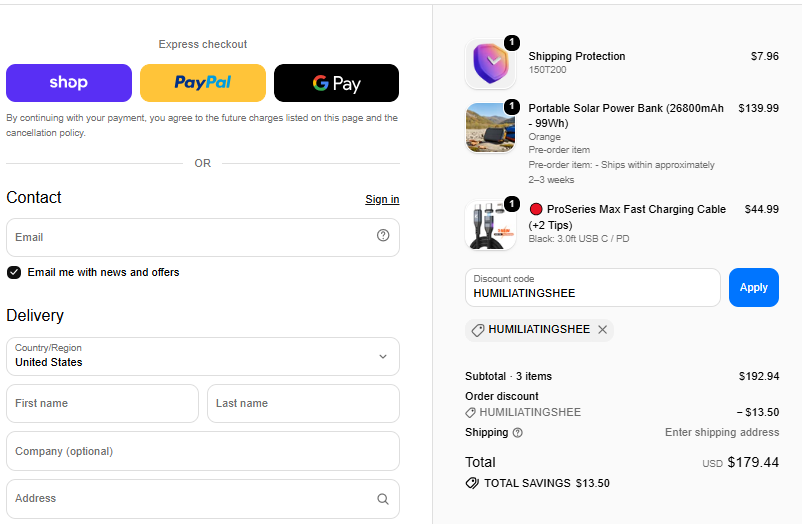Click the Company (optional) field
This screenshot has height=524, width=802.
(x=203, y=451)
